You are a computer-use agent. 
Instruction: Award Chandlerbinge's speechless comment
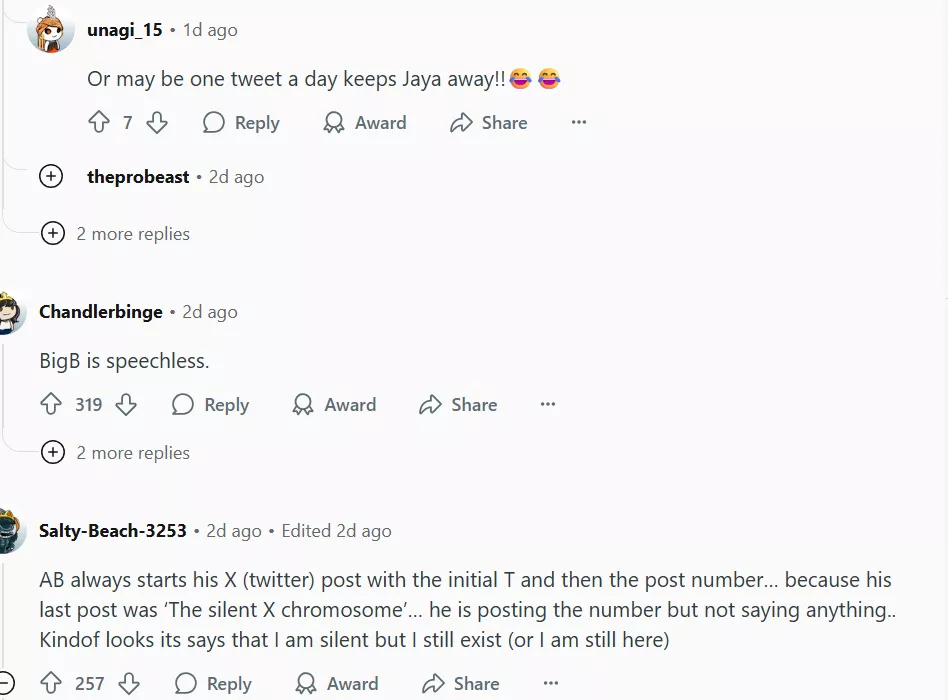click(335, 405)
